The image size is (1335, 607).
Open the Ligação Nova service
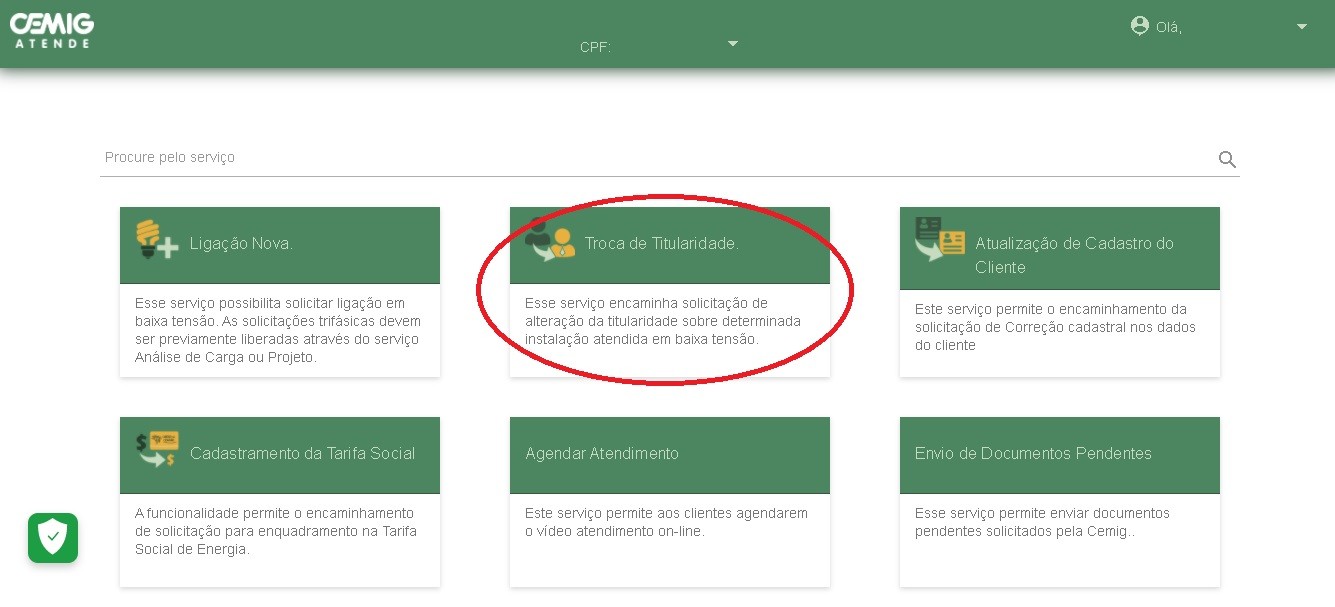point(279,245)
